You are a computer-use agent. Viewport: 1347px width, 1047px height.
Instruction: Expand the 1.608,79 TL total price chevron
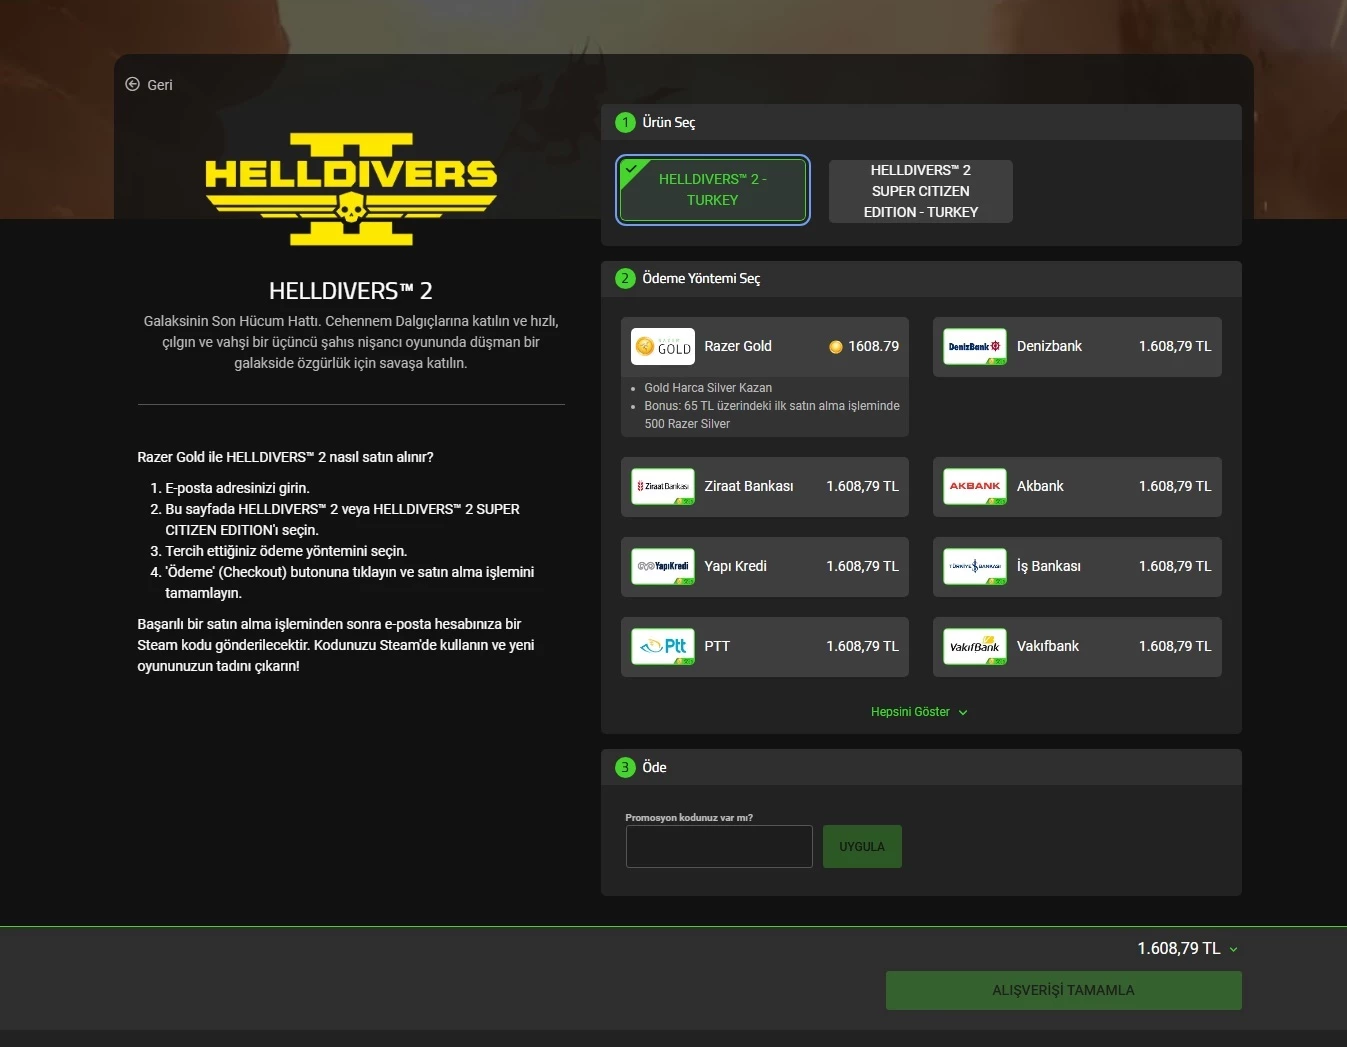click(x=1233, y=949)
